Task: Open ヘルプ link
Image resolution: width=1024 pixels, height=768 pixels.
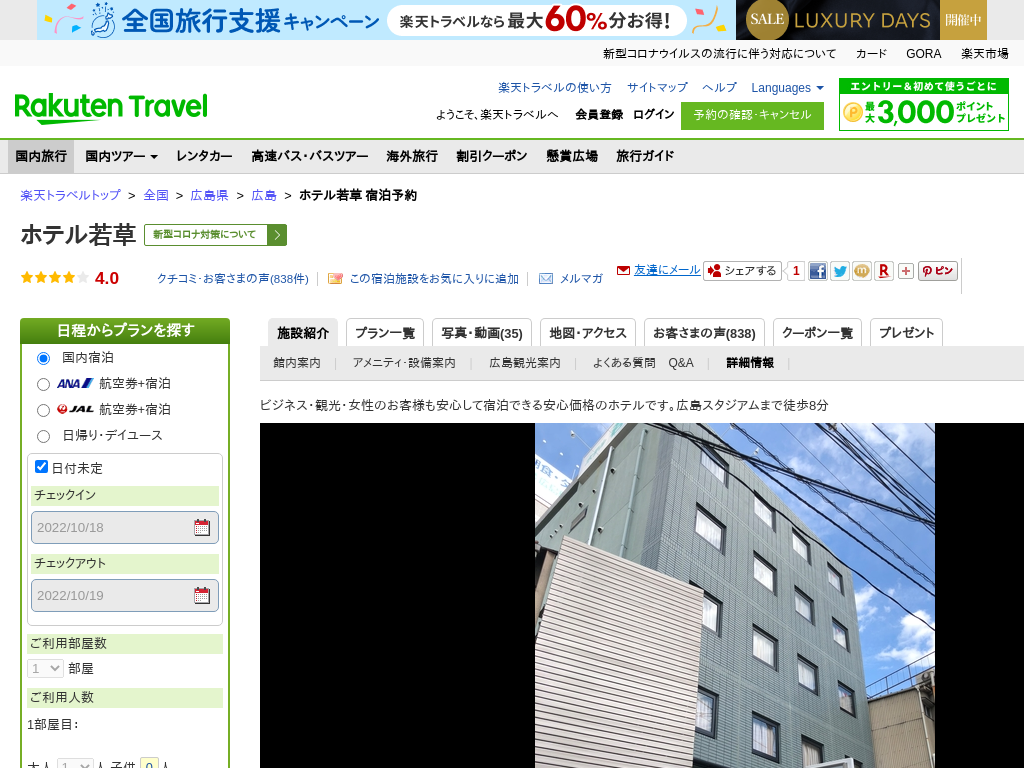Action: point(719,88)
